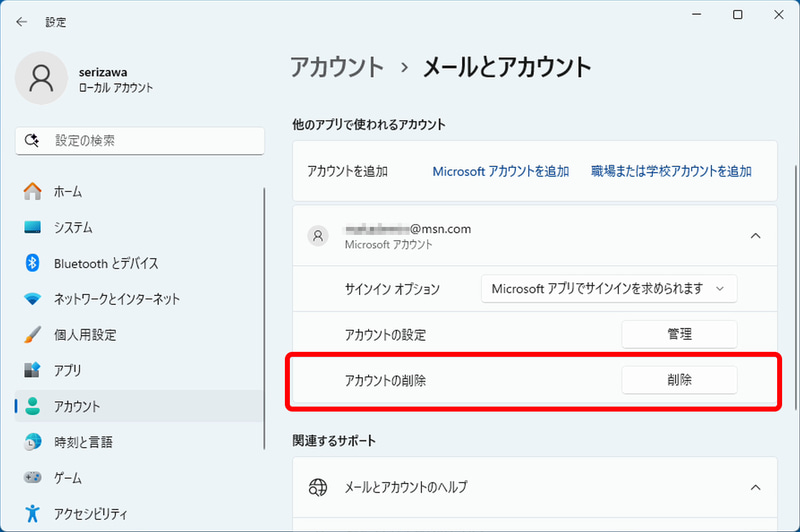The image size is (800, 532).
Task: Open アクセシビリティ section
Action: click(139, 513)
